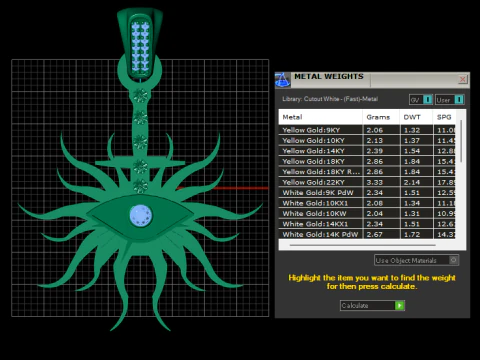This screenshot has height=360, width=480.
Task: Click the SPG column header
Action: 444,117
